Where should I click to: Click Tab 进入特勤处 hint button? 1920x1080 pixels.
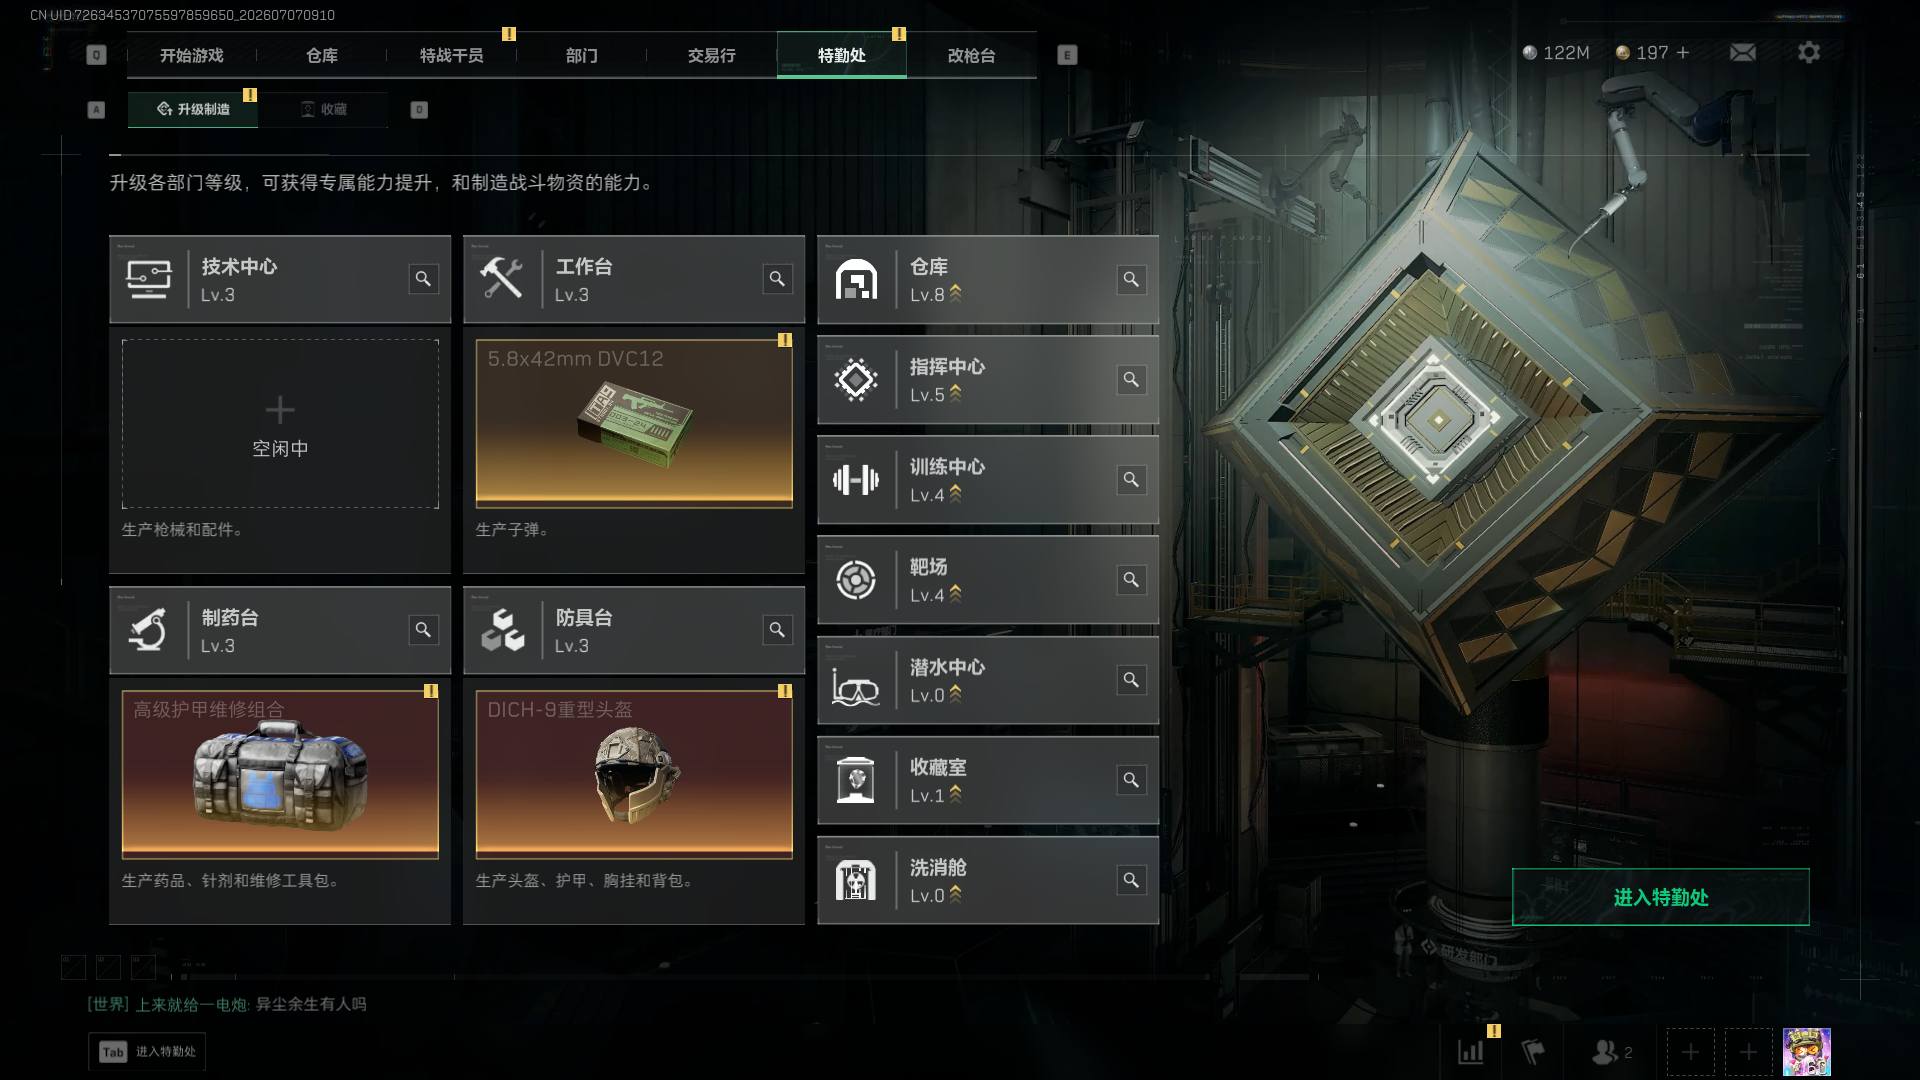147,1051
